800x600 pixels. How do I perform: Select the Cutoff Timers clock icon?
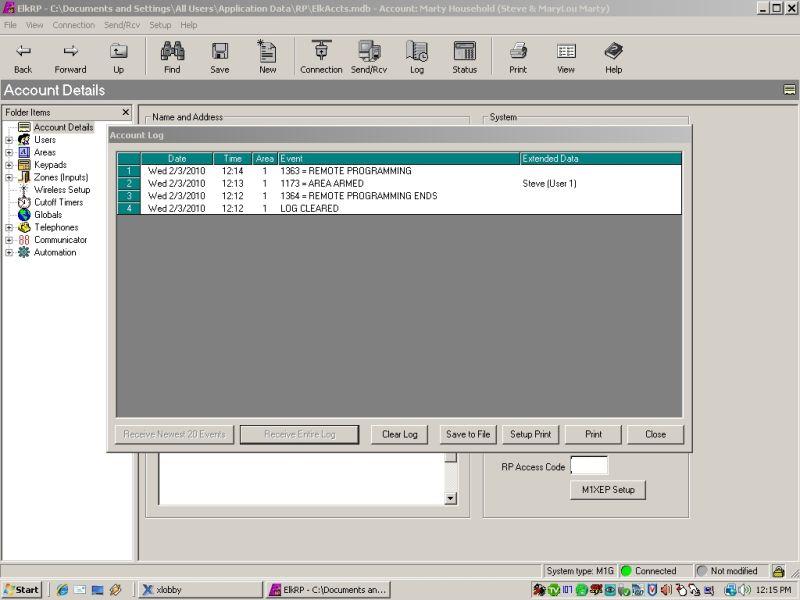(x=24, y=202)
